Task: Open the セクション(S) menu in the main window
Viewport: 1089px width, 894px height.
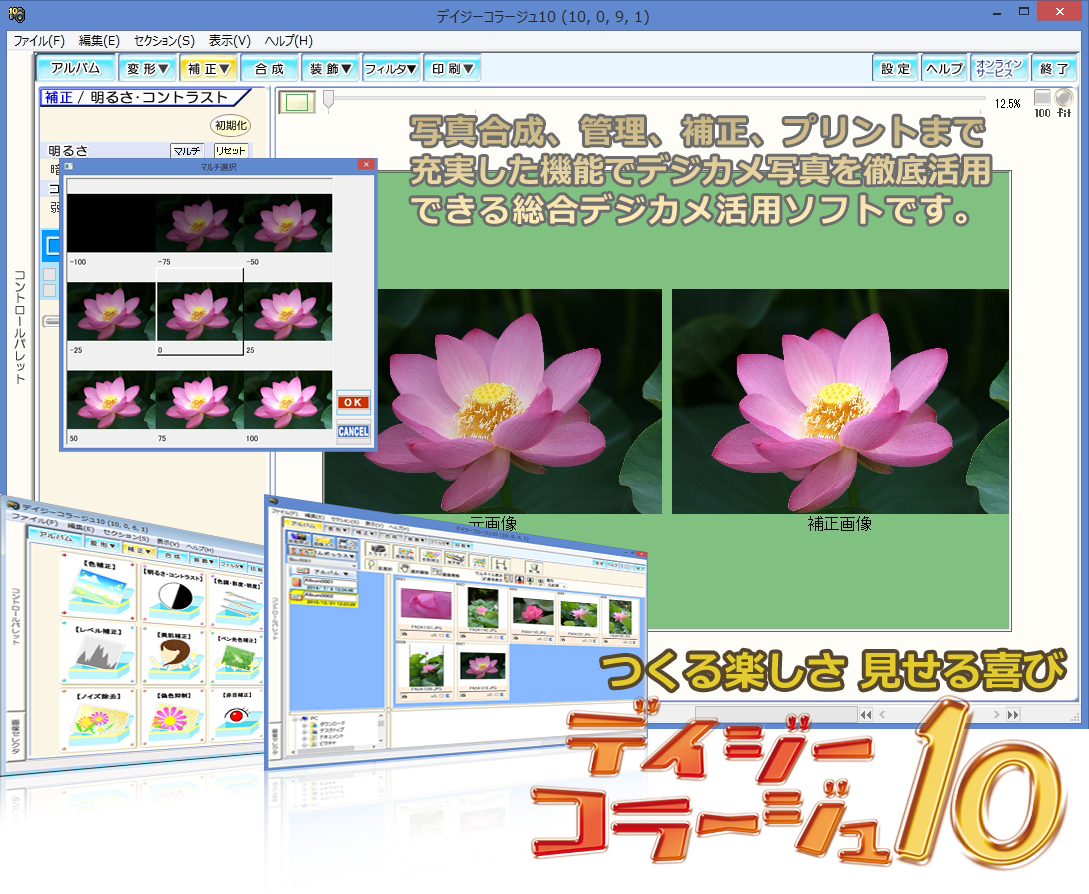Action: click(x=164, y=41)
